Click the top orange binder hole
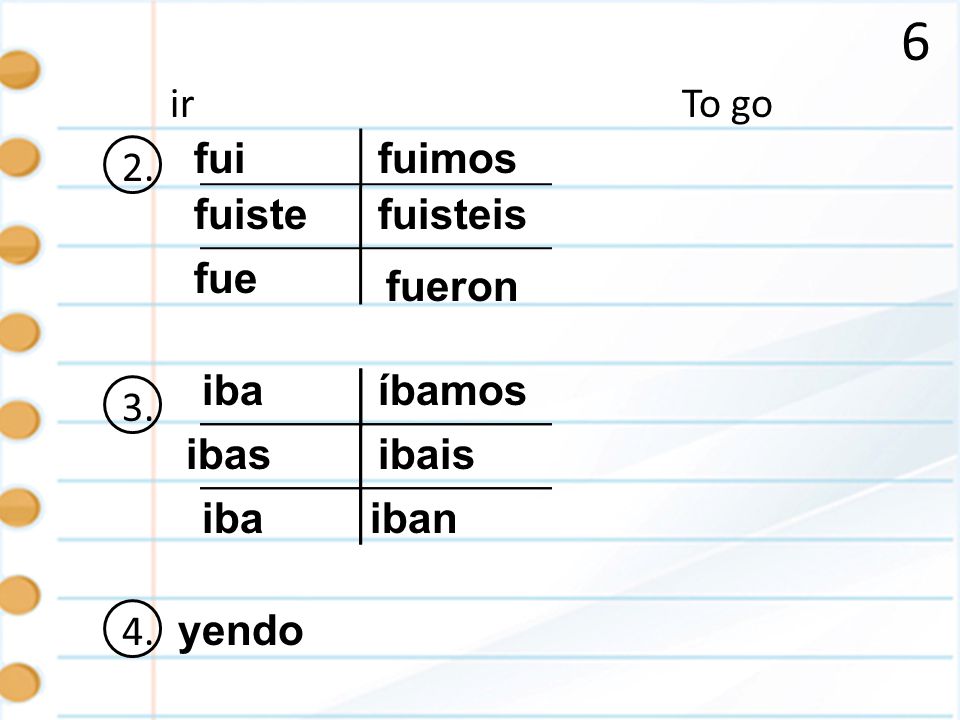 (18, 70)
